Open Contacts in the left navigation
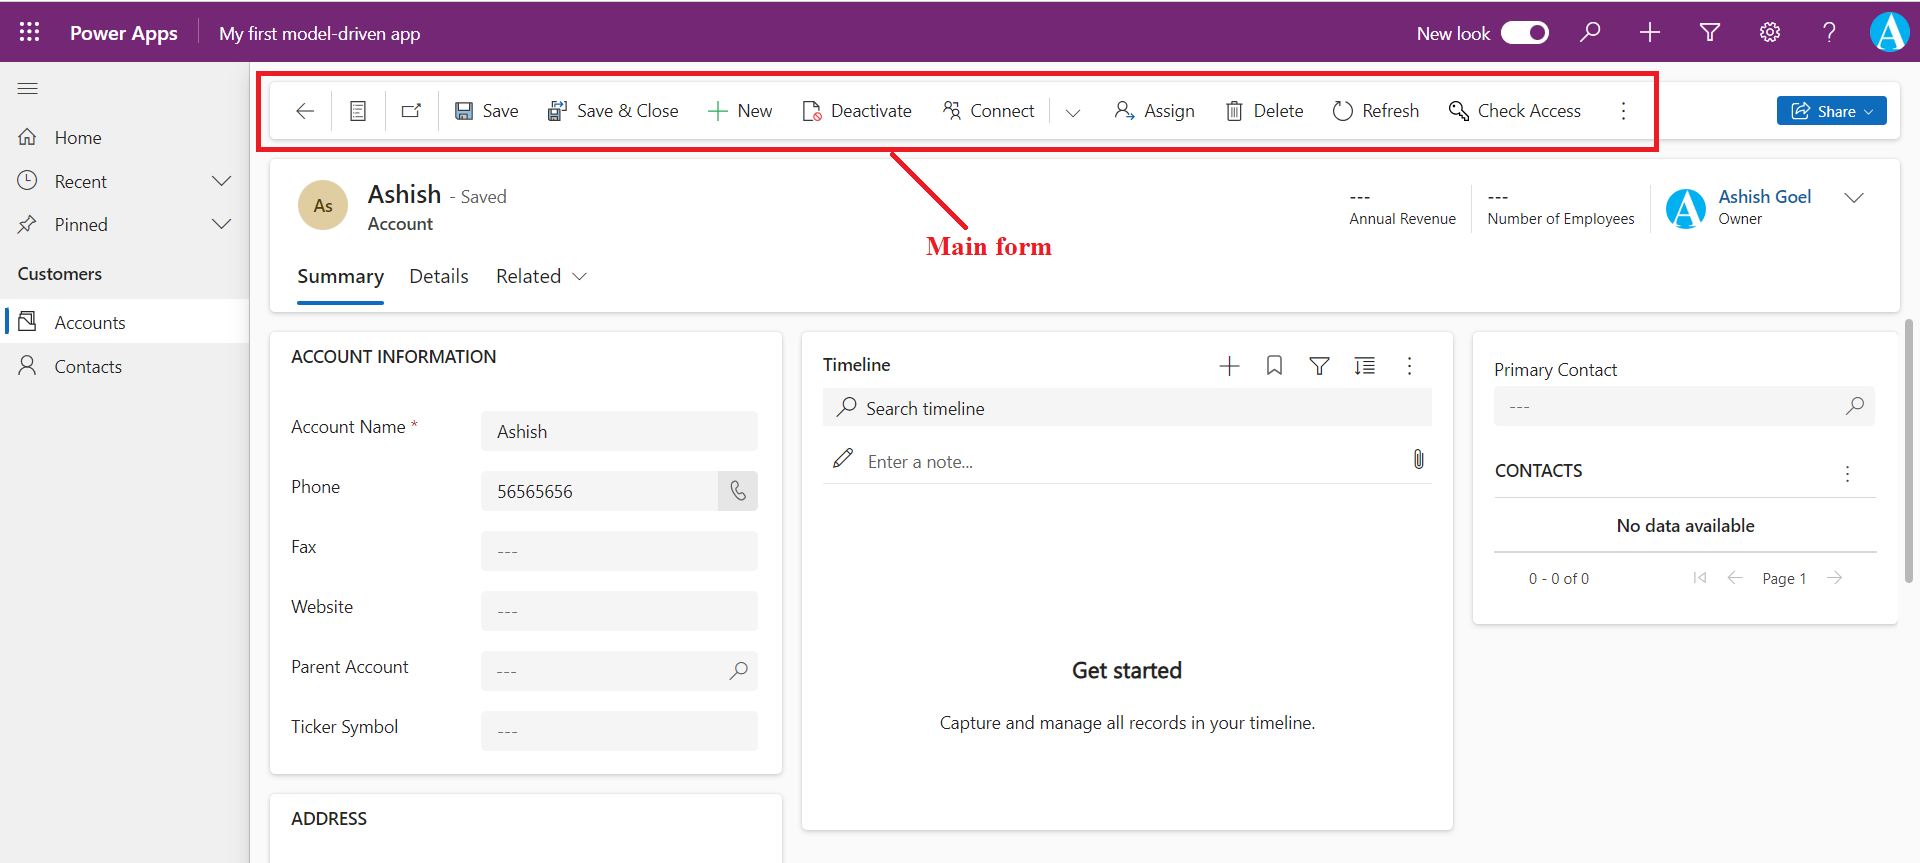Image resolution: width=1920 pixels, height=863 pixels. pyautogui.click(x=88, y=367)
